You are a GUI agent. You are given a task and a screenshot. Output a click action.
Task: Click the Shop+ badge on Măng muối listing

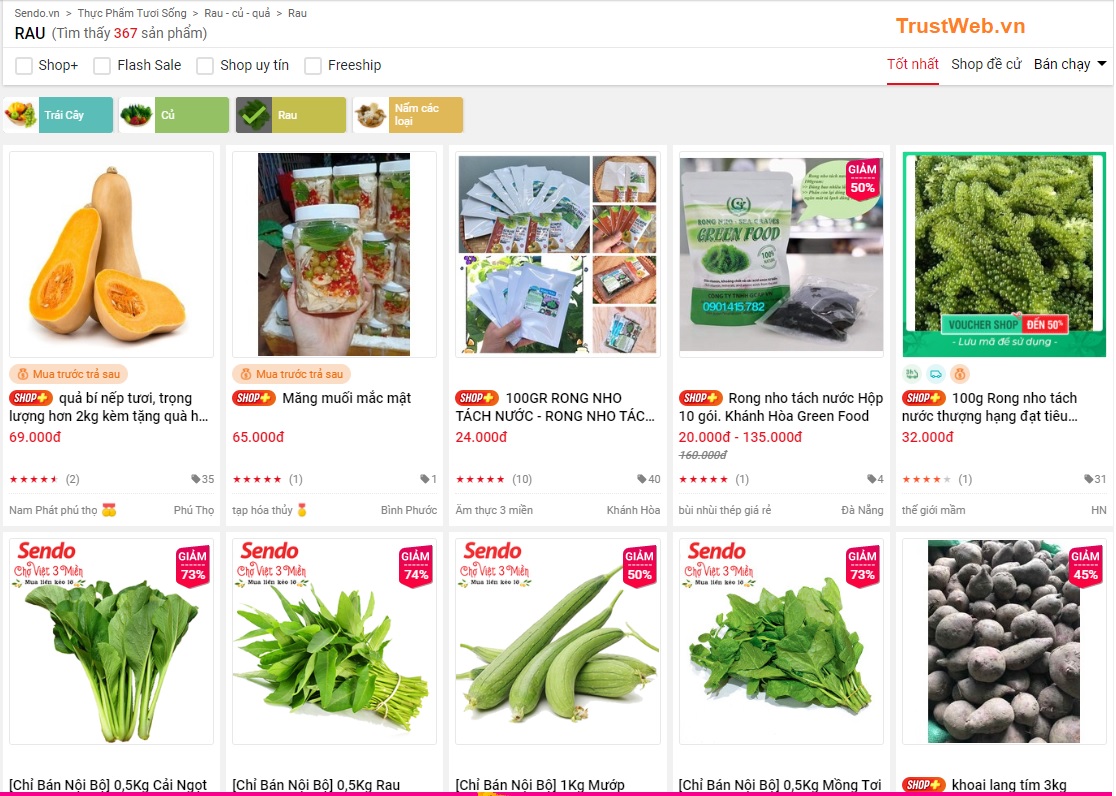(254, 398)
